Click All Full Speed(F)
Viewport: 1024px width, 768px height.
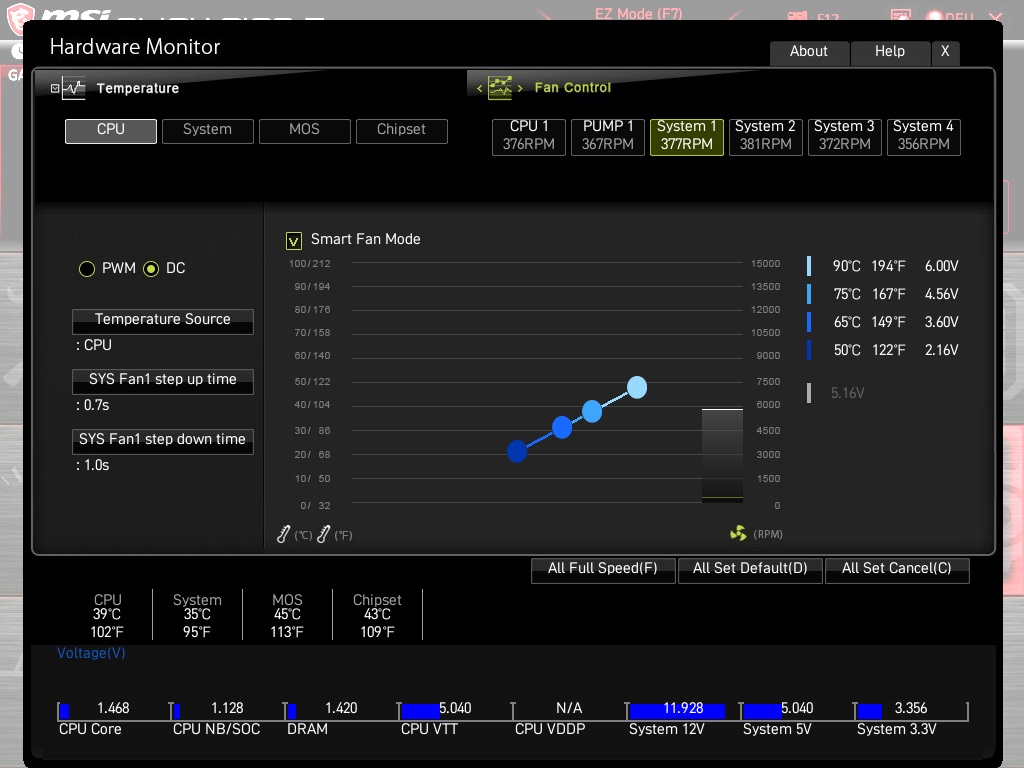tap(603, 569)
